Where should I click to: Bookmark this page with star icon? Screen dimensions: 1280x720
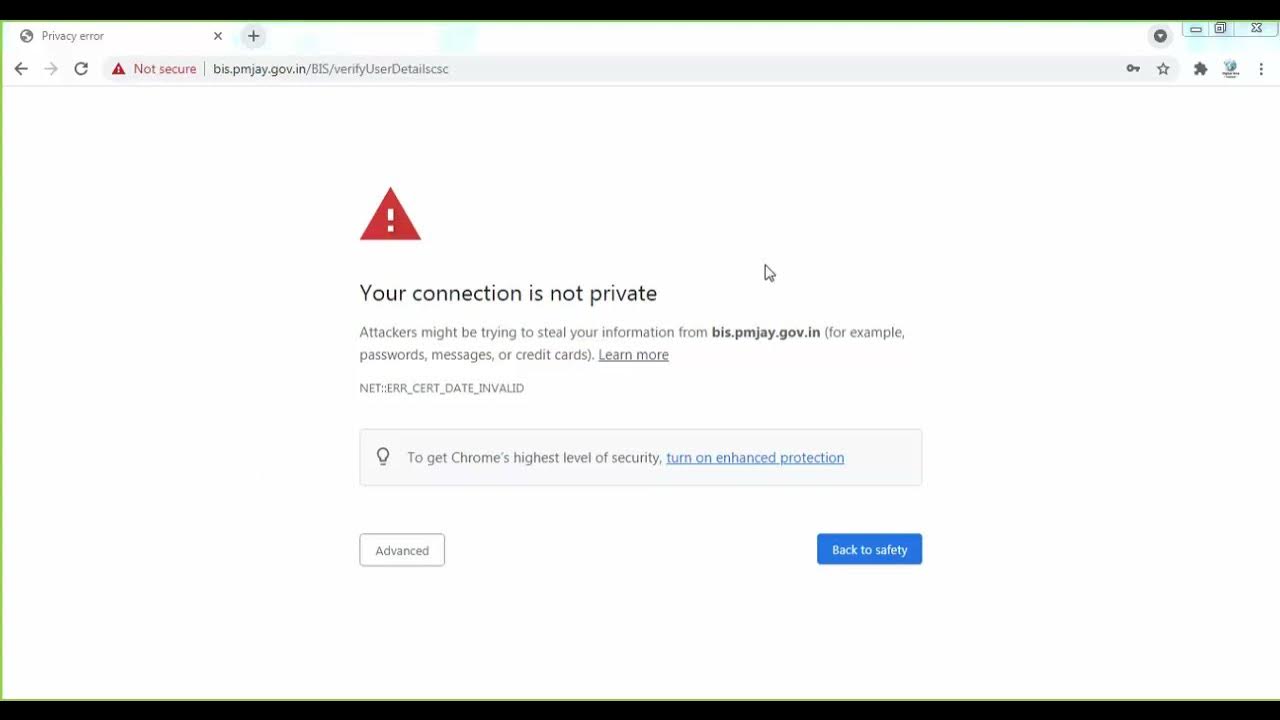(1163, 69)
